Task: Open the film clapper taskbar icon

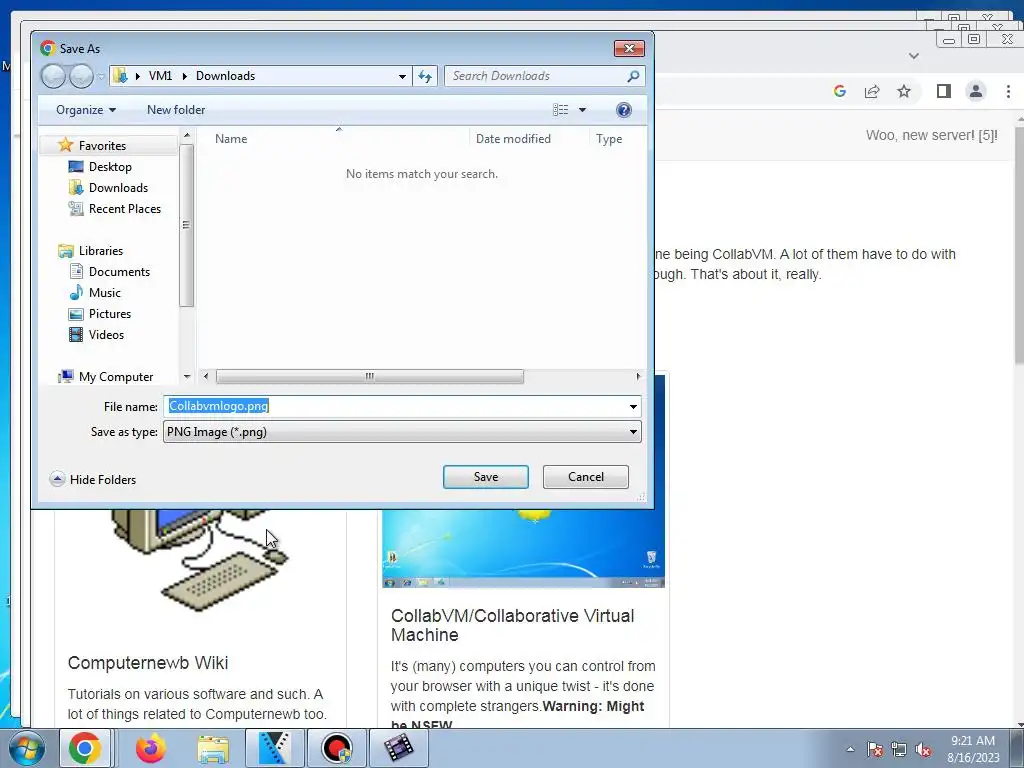Action: (398, 748)
